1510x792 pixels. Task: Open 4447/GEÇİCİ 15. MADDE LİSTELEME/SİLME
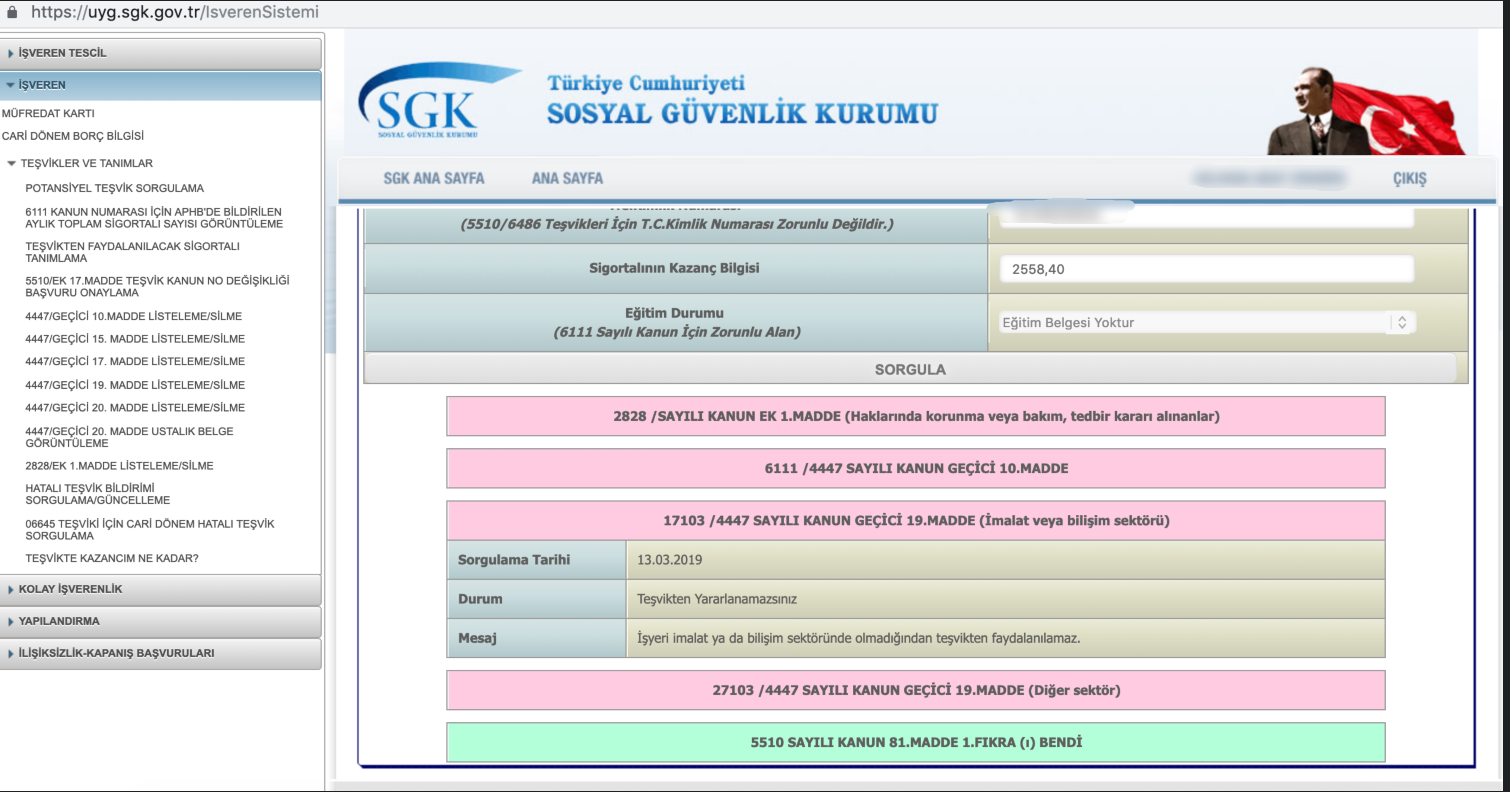135,339
